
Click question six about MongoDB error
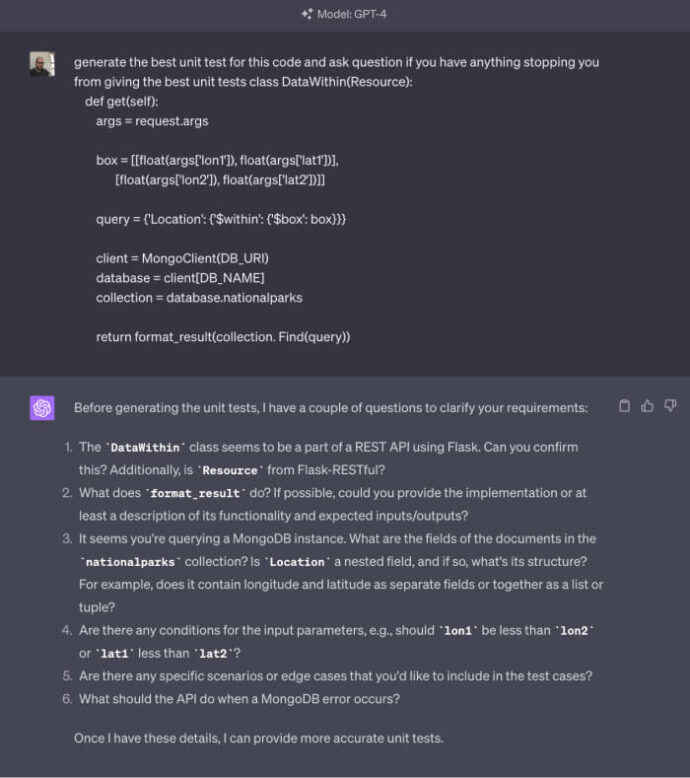click(231, 699)
